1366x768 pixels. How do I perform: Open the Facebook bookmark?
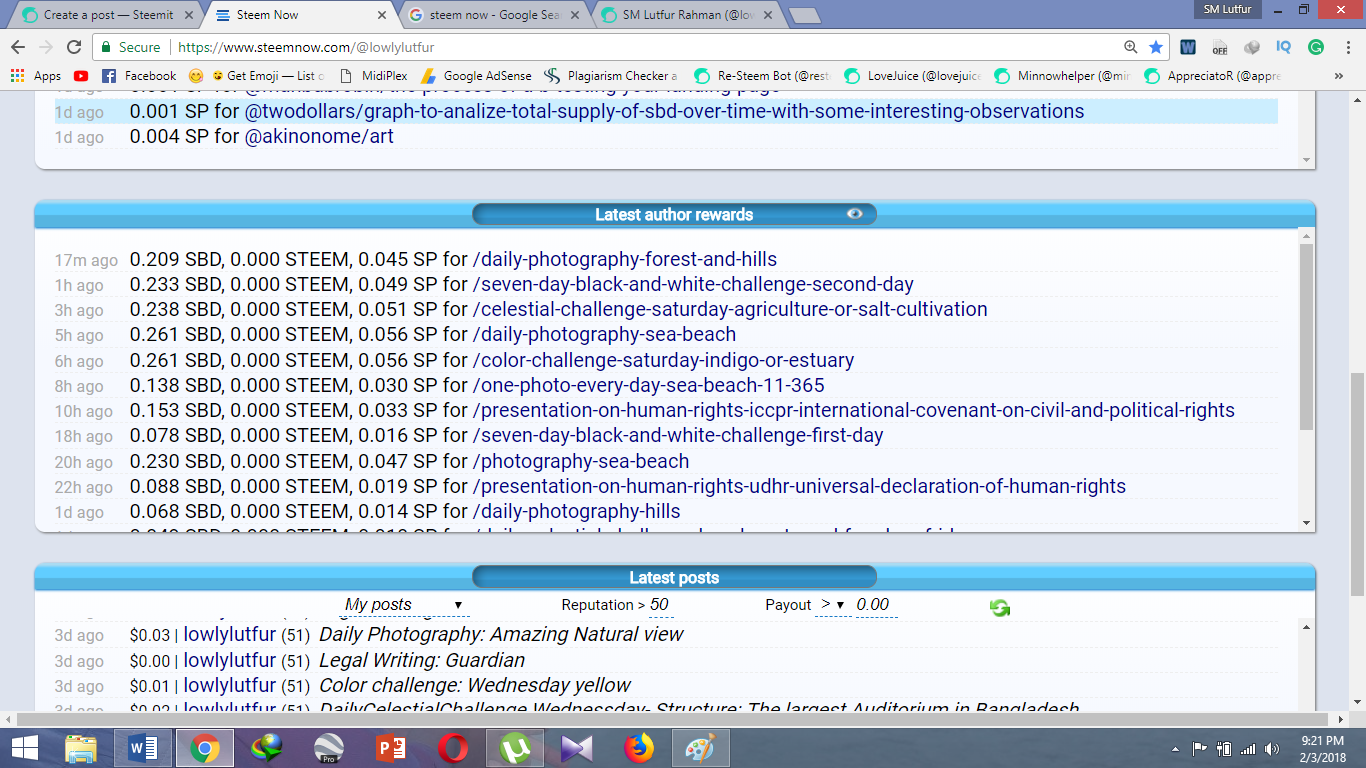[x=139, y=76]
